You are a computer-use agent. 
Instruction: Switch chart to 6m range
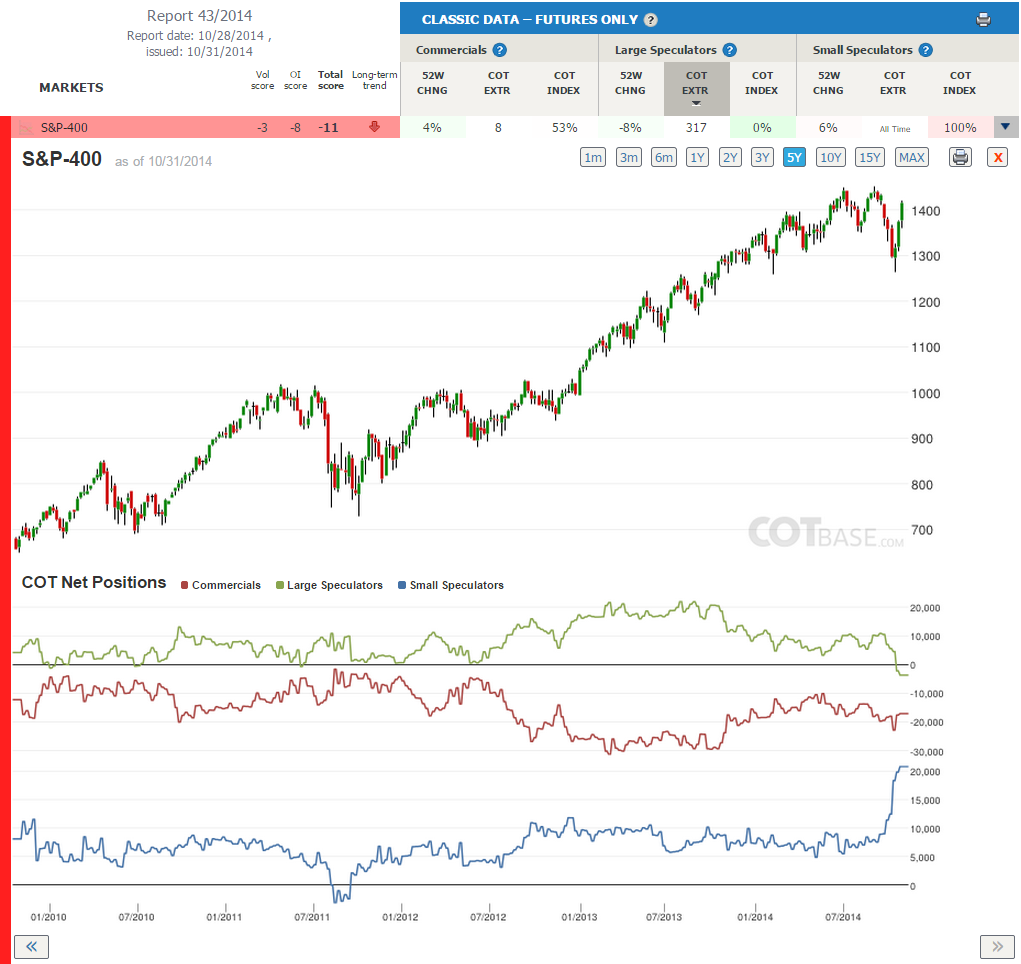point(664,158)
